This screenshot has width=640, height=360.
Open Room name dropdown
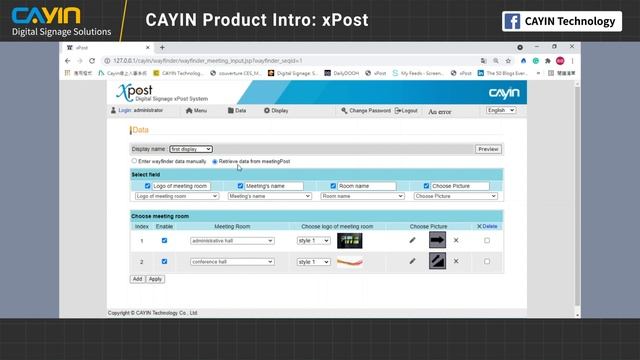(x=362, y=196)
